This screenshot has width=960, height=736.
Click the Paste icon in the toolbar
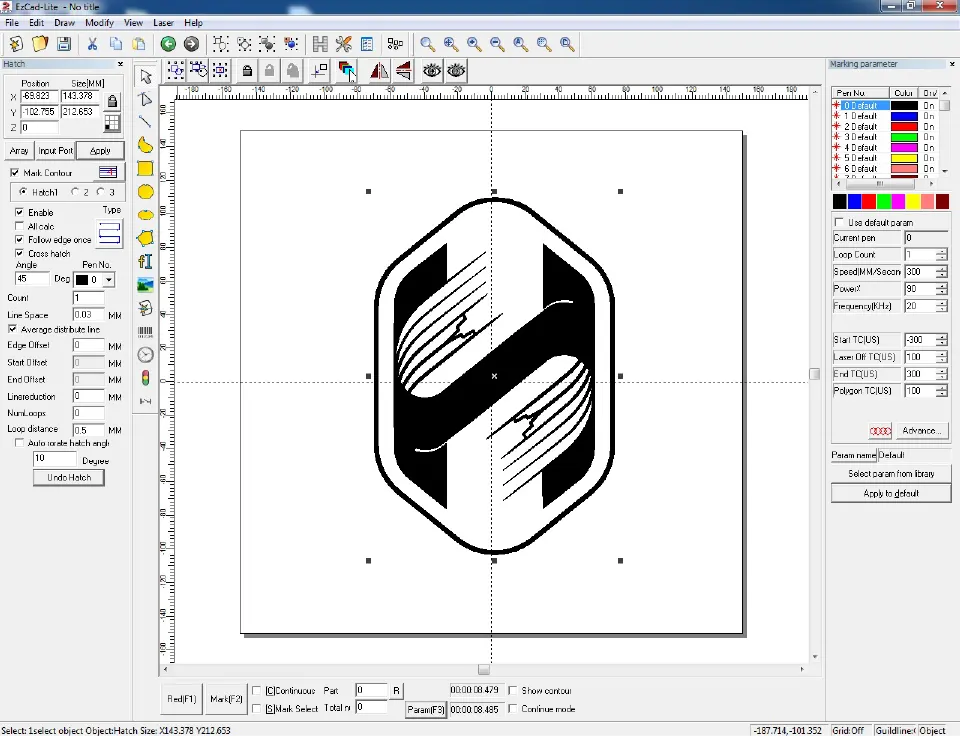139,44
